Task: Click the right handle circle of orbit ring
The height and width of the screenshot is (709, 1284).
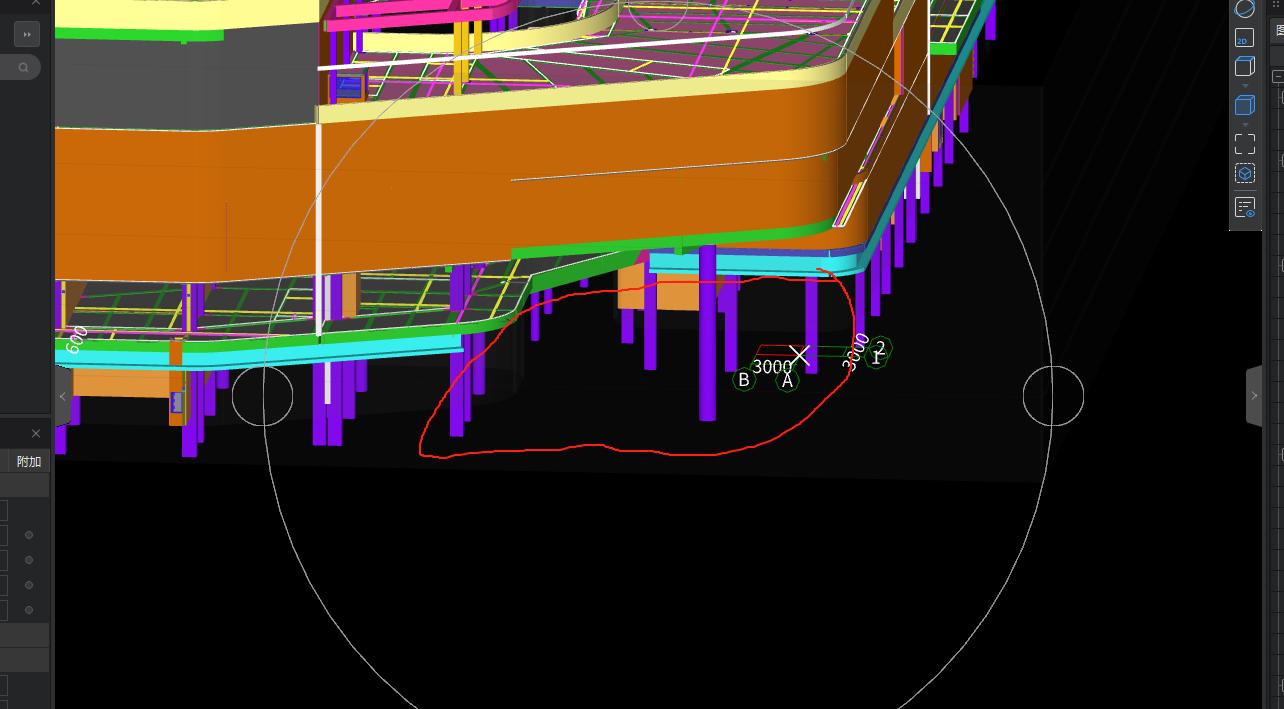Action: click(1053, 396)
